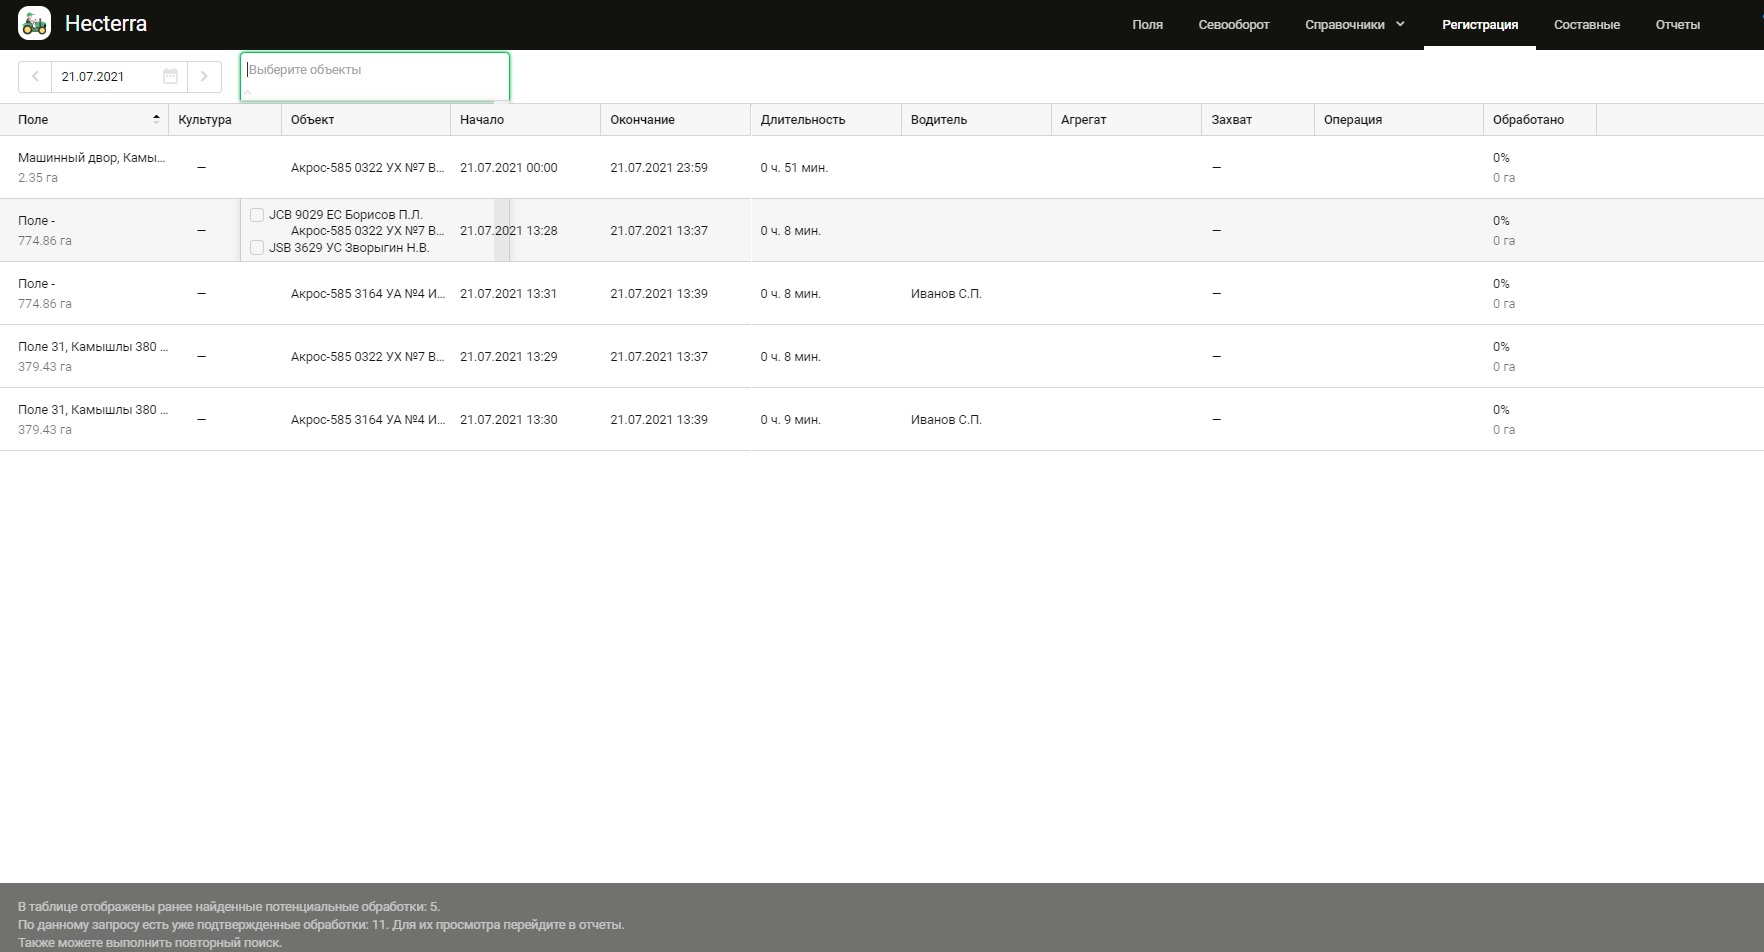1764x952 pixels.
Task: Sort by the Длительность column header
Action: [x=802, y=119]
